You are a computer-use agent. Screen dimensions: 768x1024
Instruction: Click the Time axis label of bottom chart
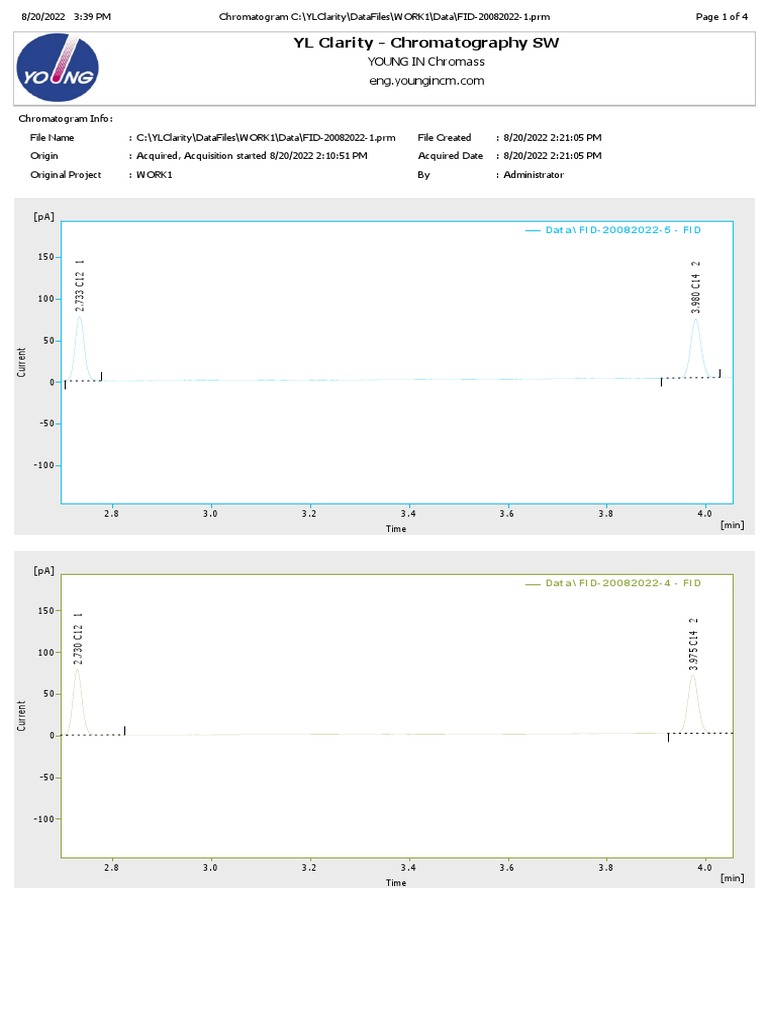click(396, 883)
